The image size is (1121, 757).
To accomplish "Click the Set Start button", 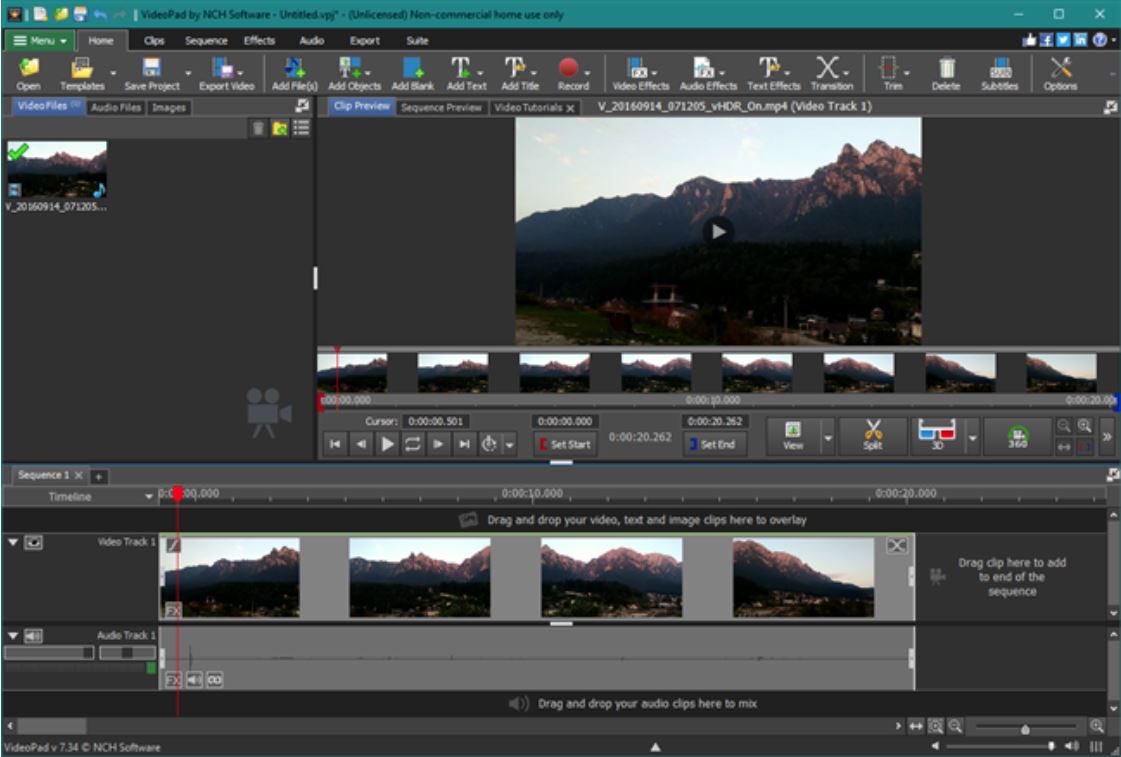I will (565, 444).
